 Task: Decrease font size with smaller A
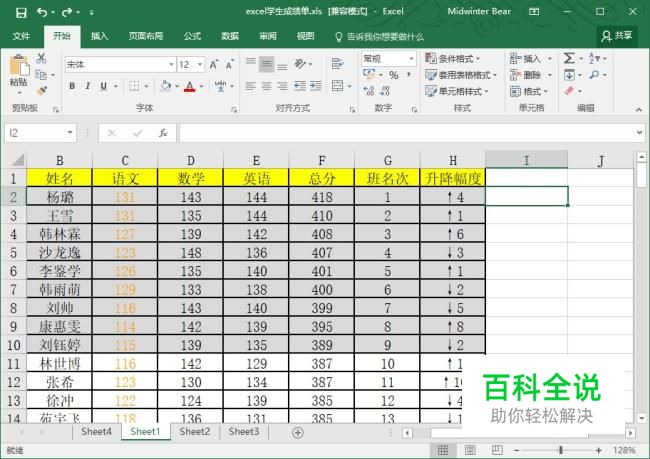click(229, 65)
